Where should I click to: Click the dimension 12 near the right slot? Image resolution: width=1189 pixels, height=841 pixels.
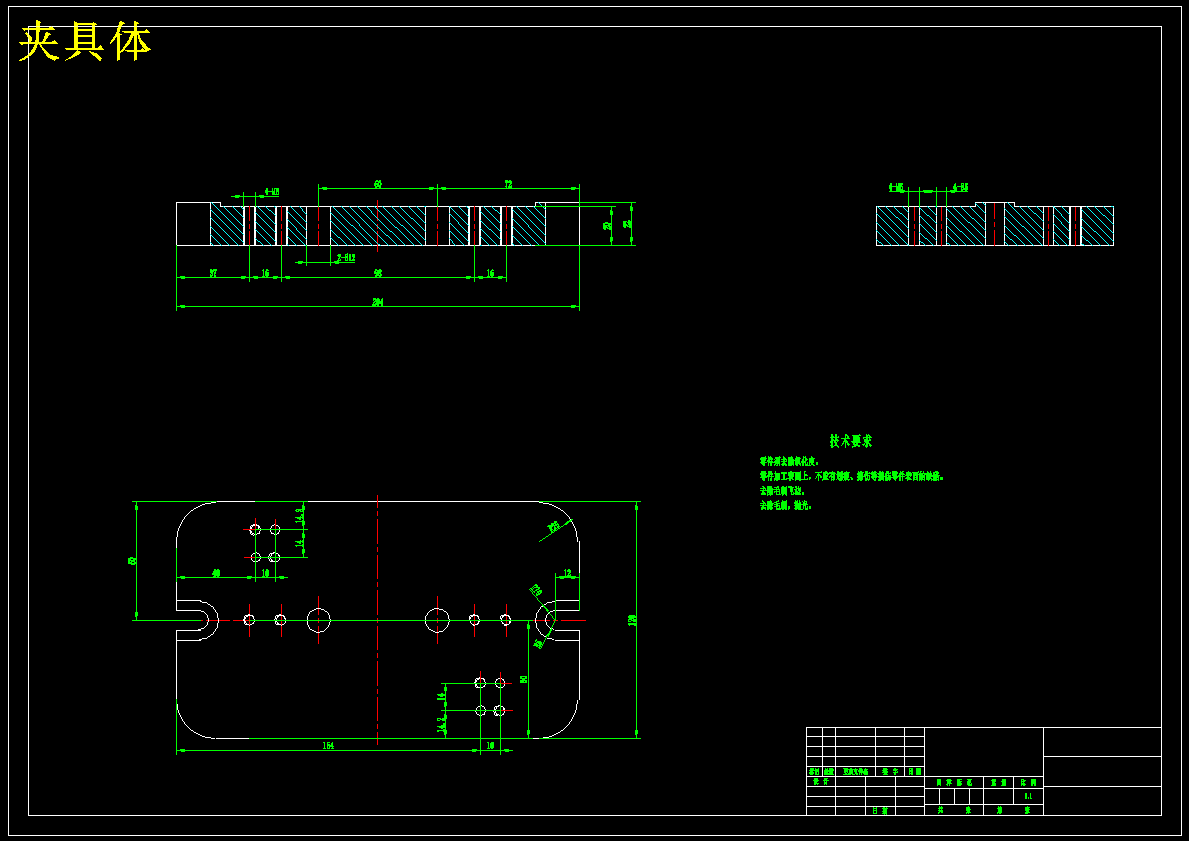tap(567, 573)
